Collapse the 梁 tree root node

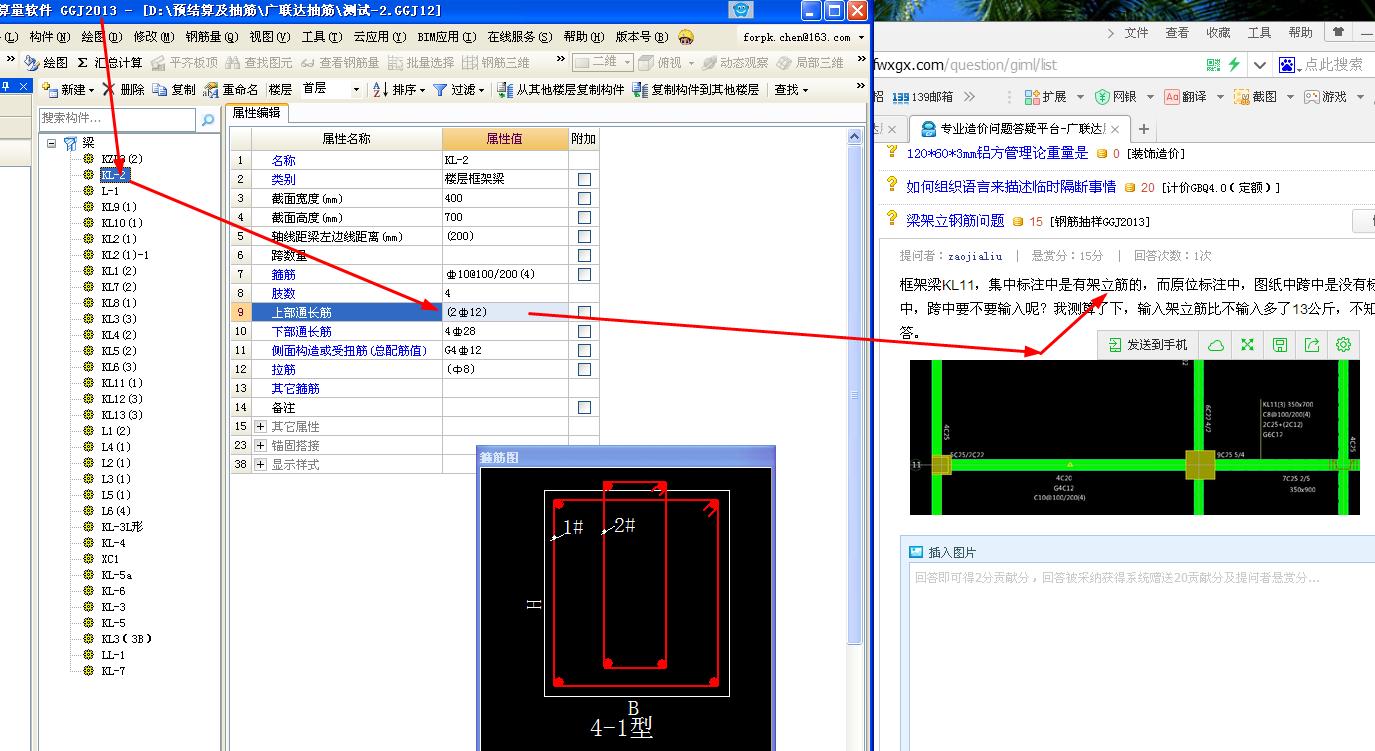click(51, 143)
